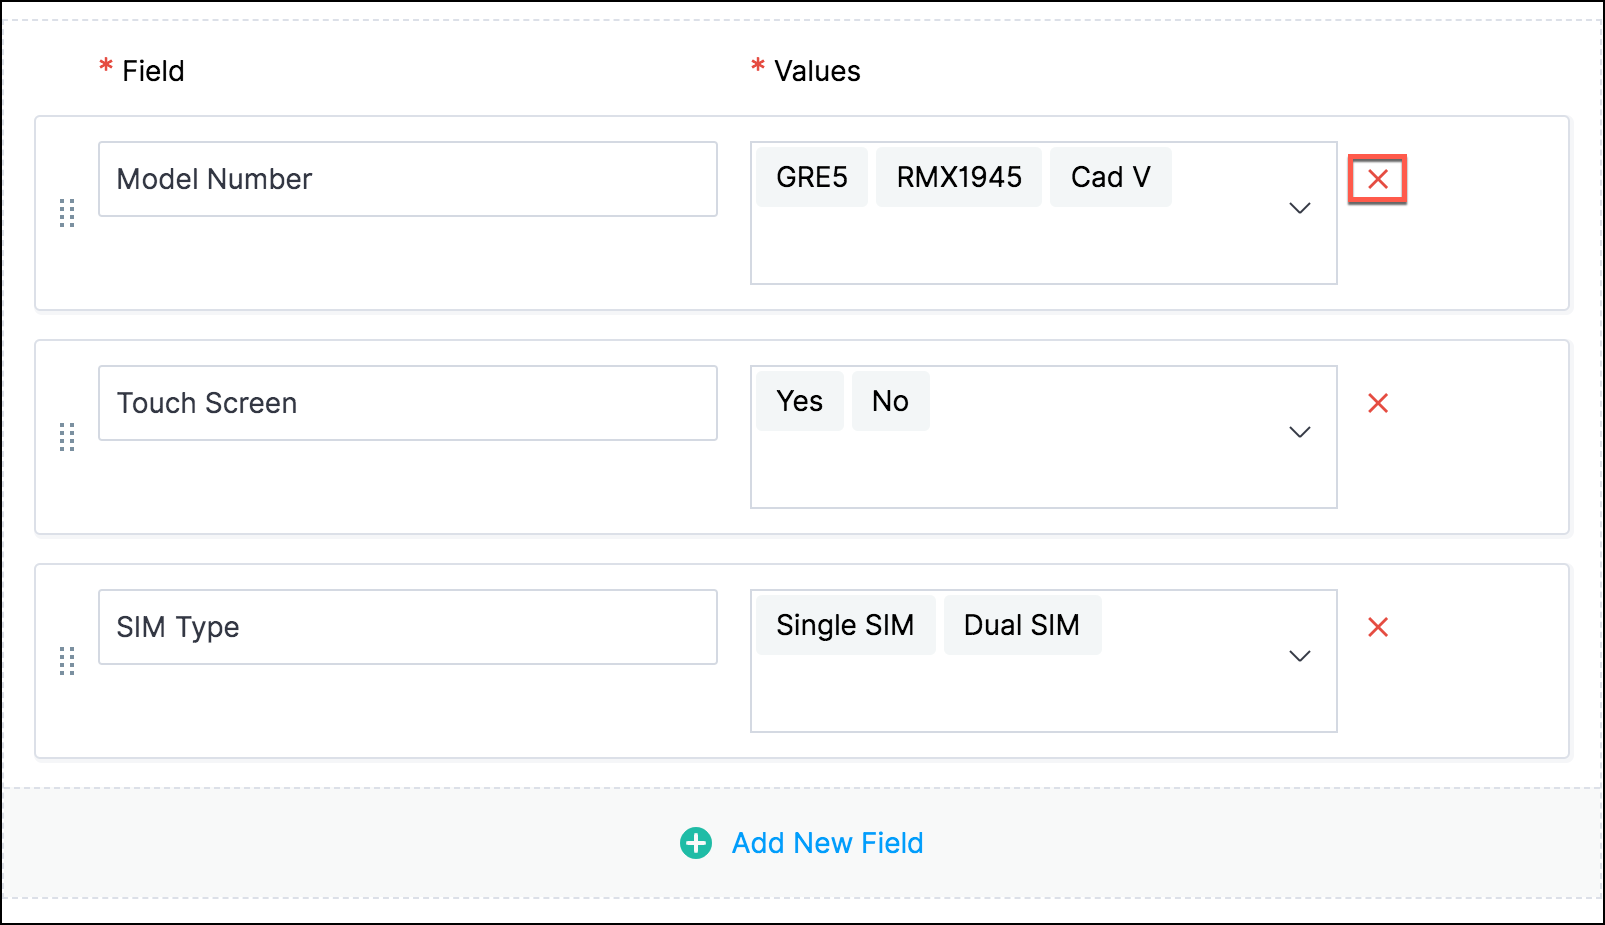Click the SIM Type row drag handle

[x=67, y=661]
